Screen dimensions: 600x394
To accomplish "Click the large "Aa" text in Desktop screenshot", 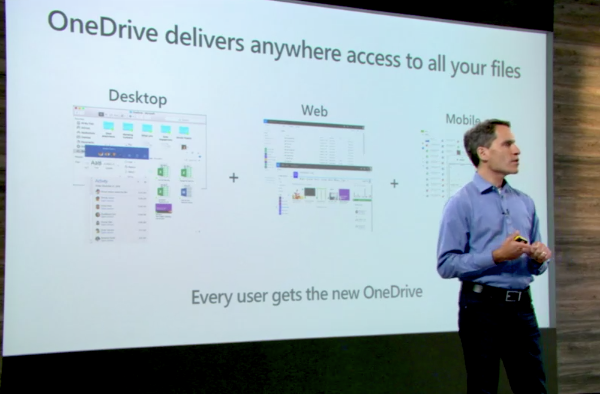I will [x=96, y=163].
